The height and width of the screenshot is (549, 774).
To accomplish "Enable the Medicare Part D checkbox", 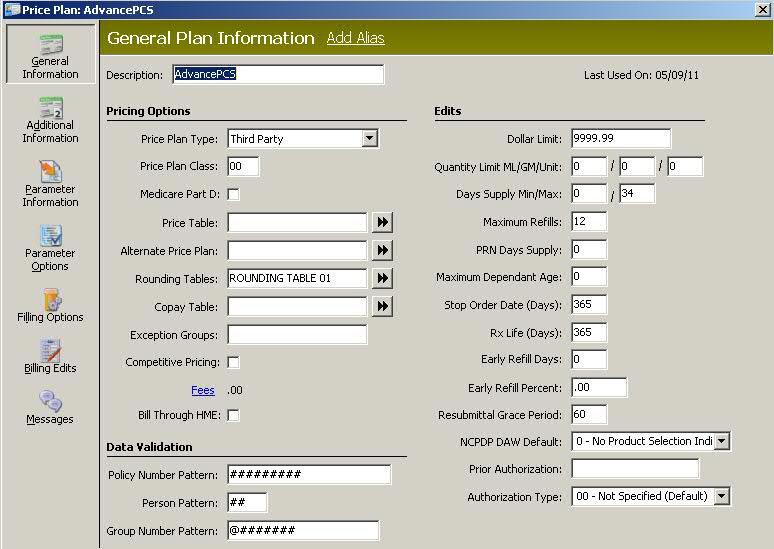I will coord(233,195).
